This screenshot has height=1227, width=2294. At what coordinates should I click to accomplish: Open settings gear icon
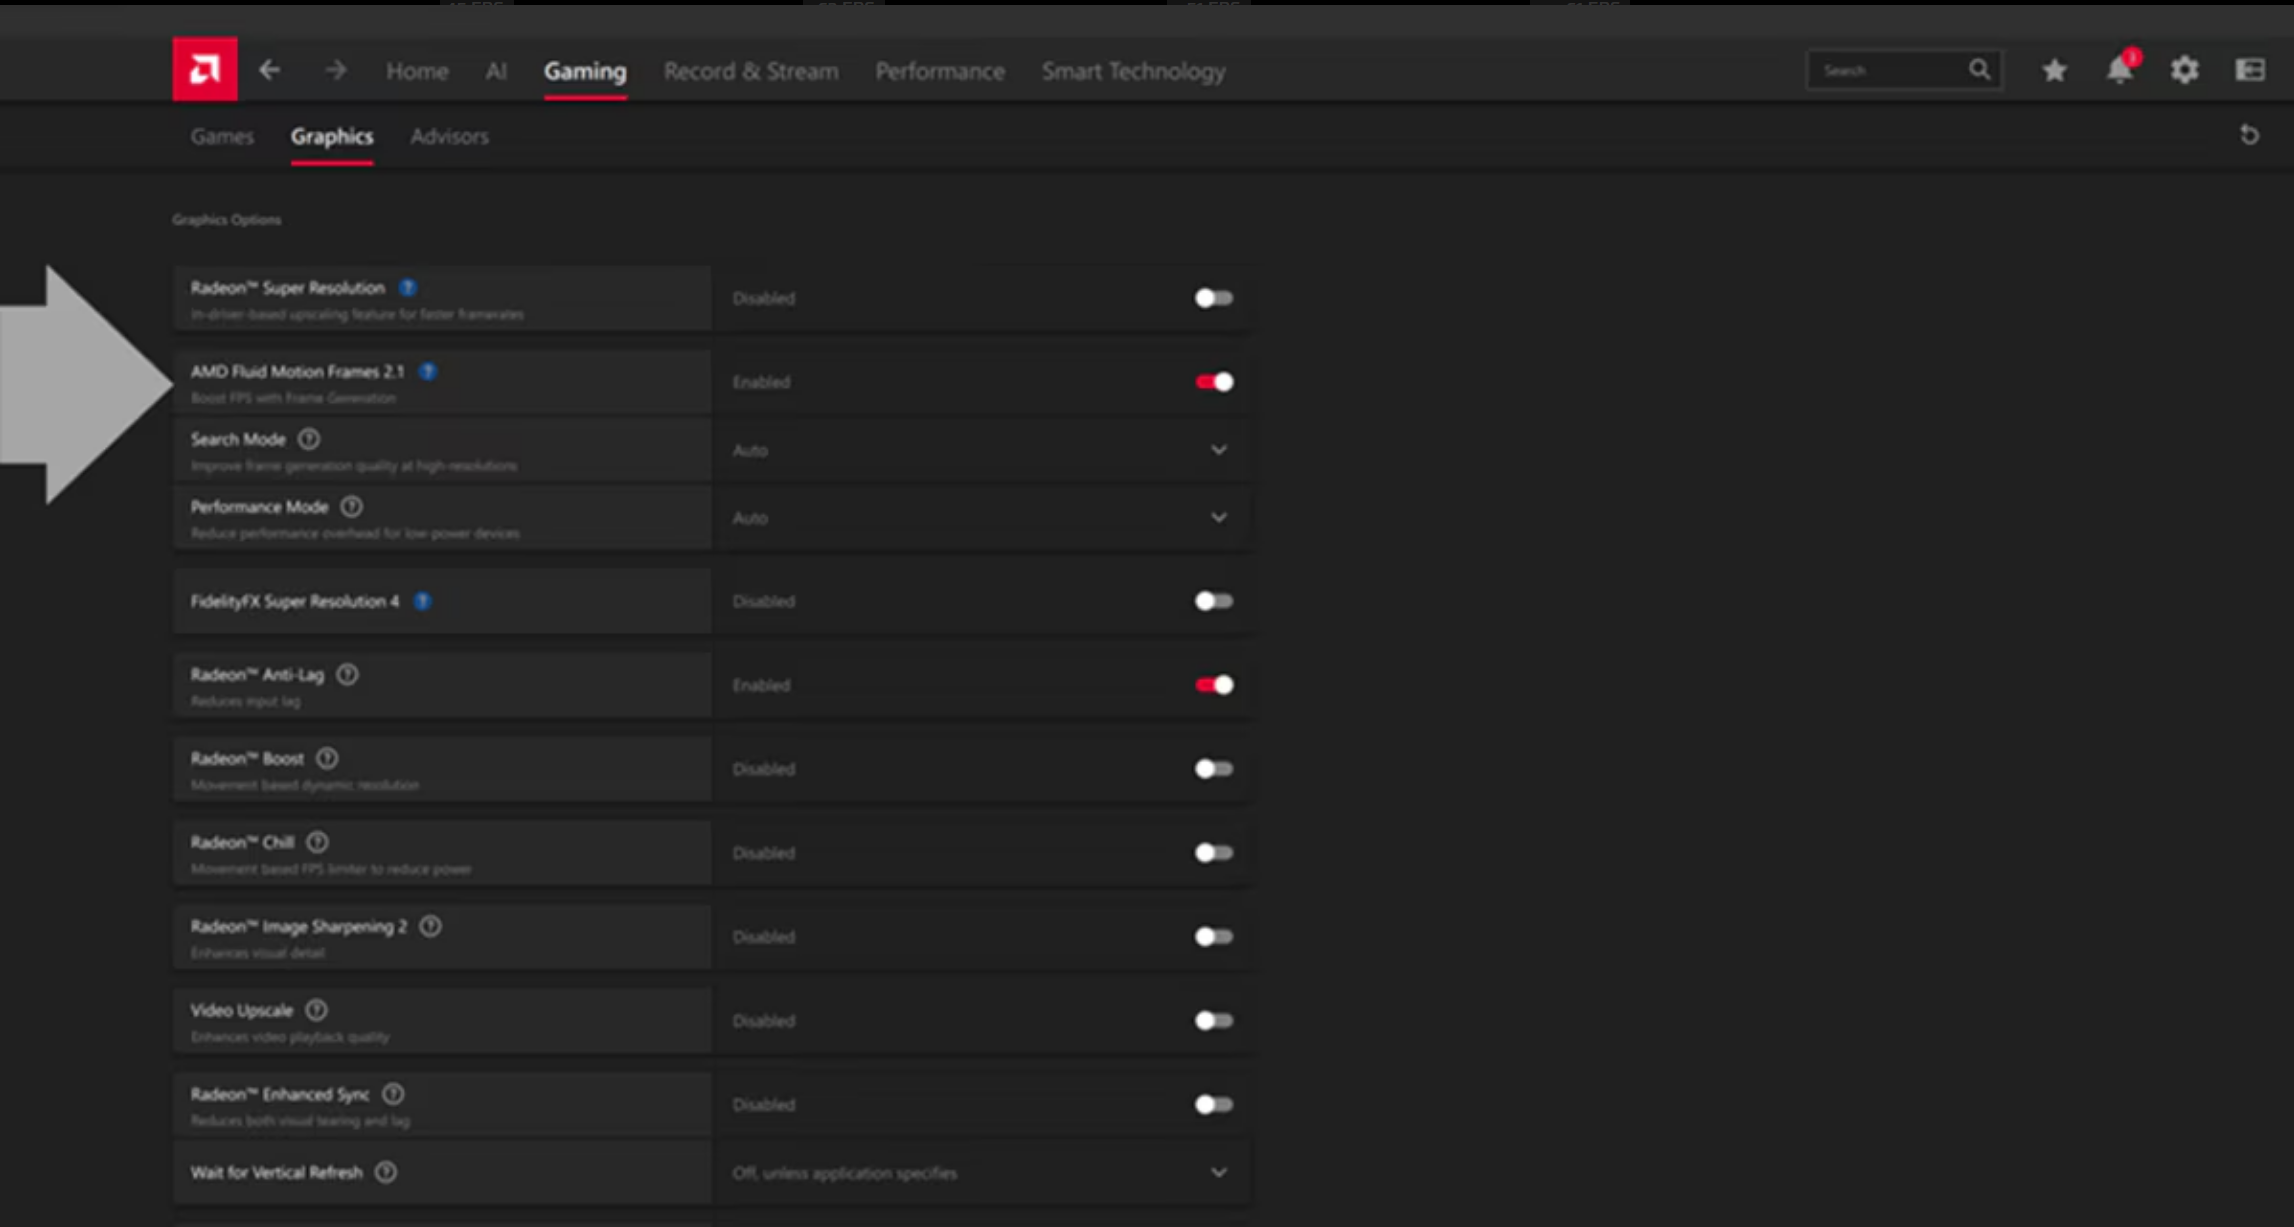coord(2184,70)
